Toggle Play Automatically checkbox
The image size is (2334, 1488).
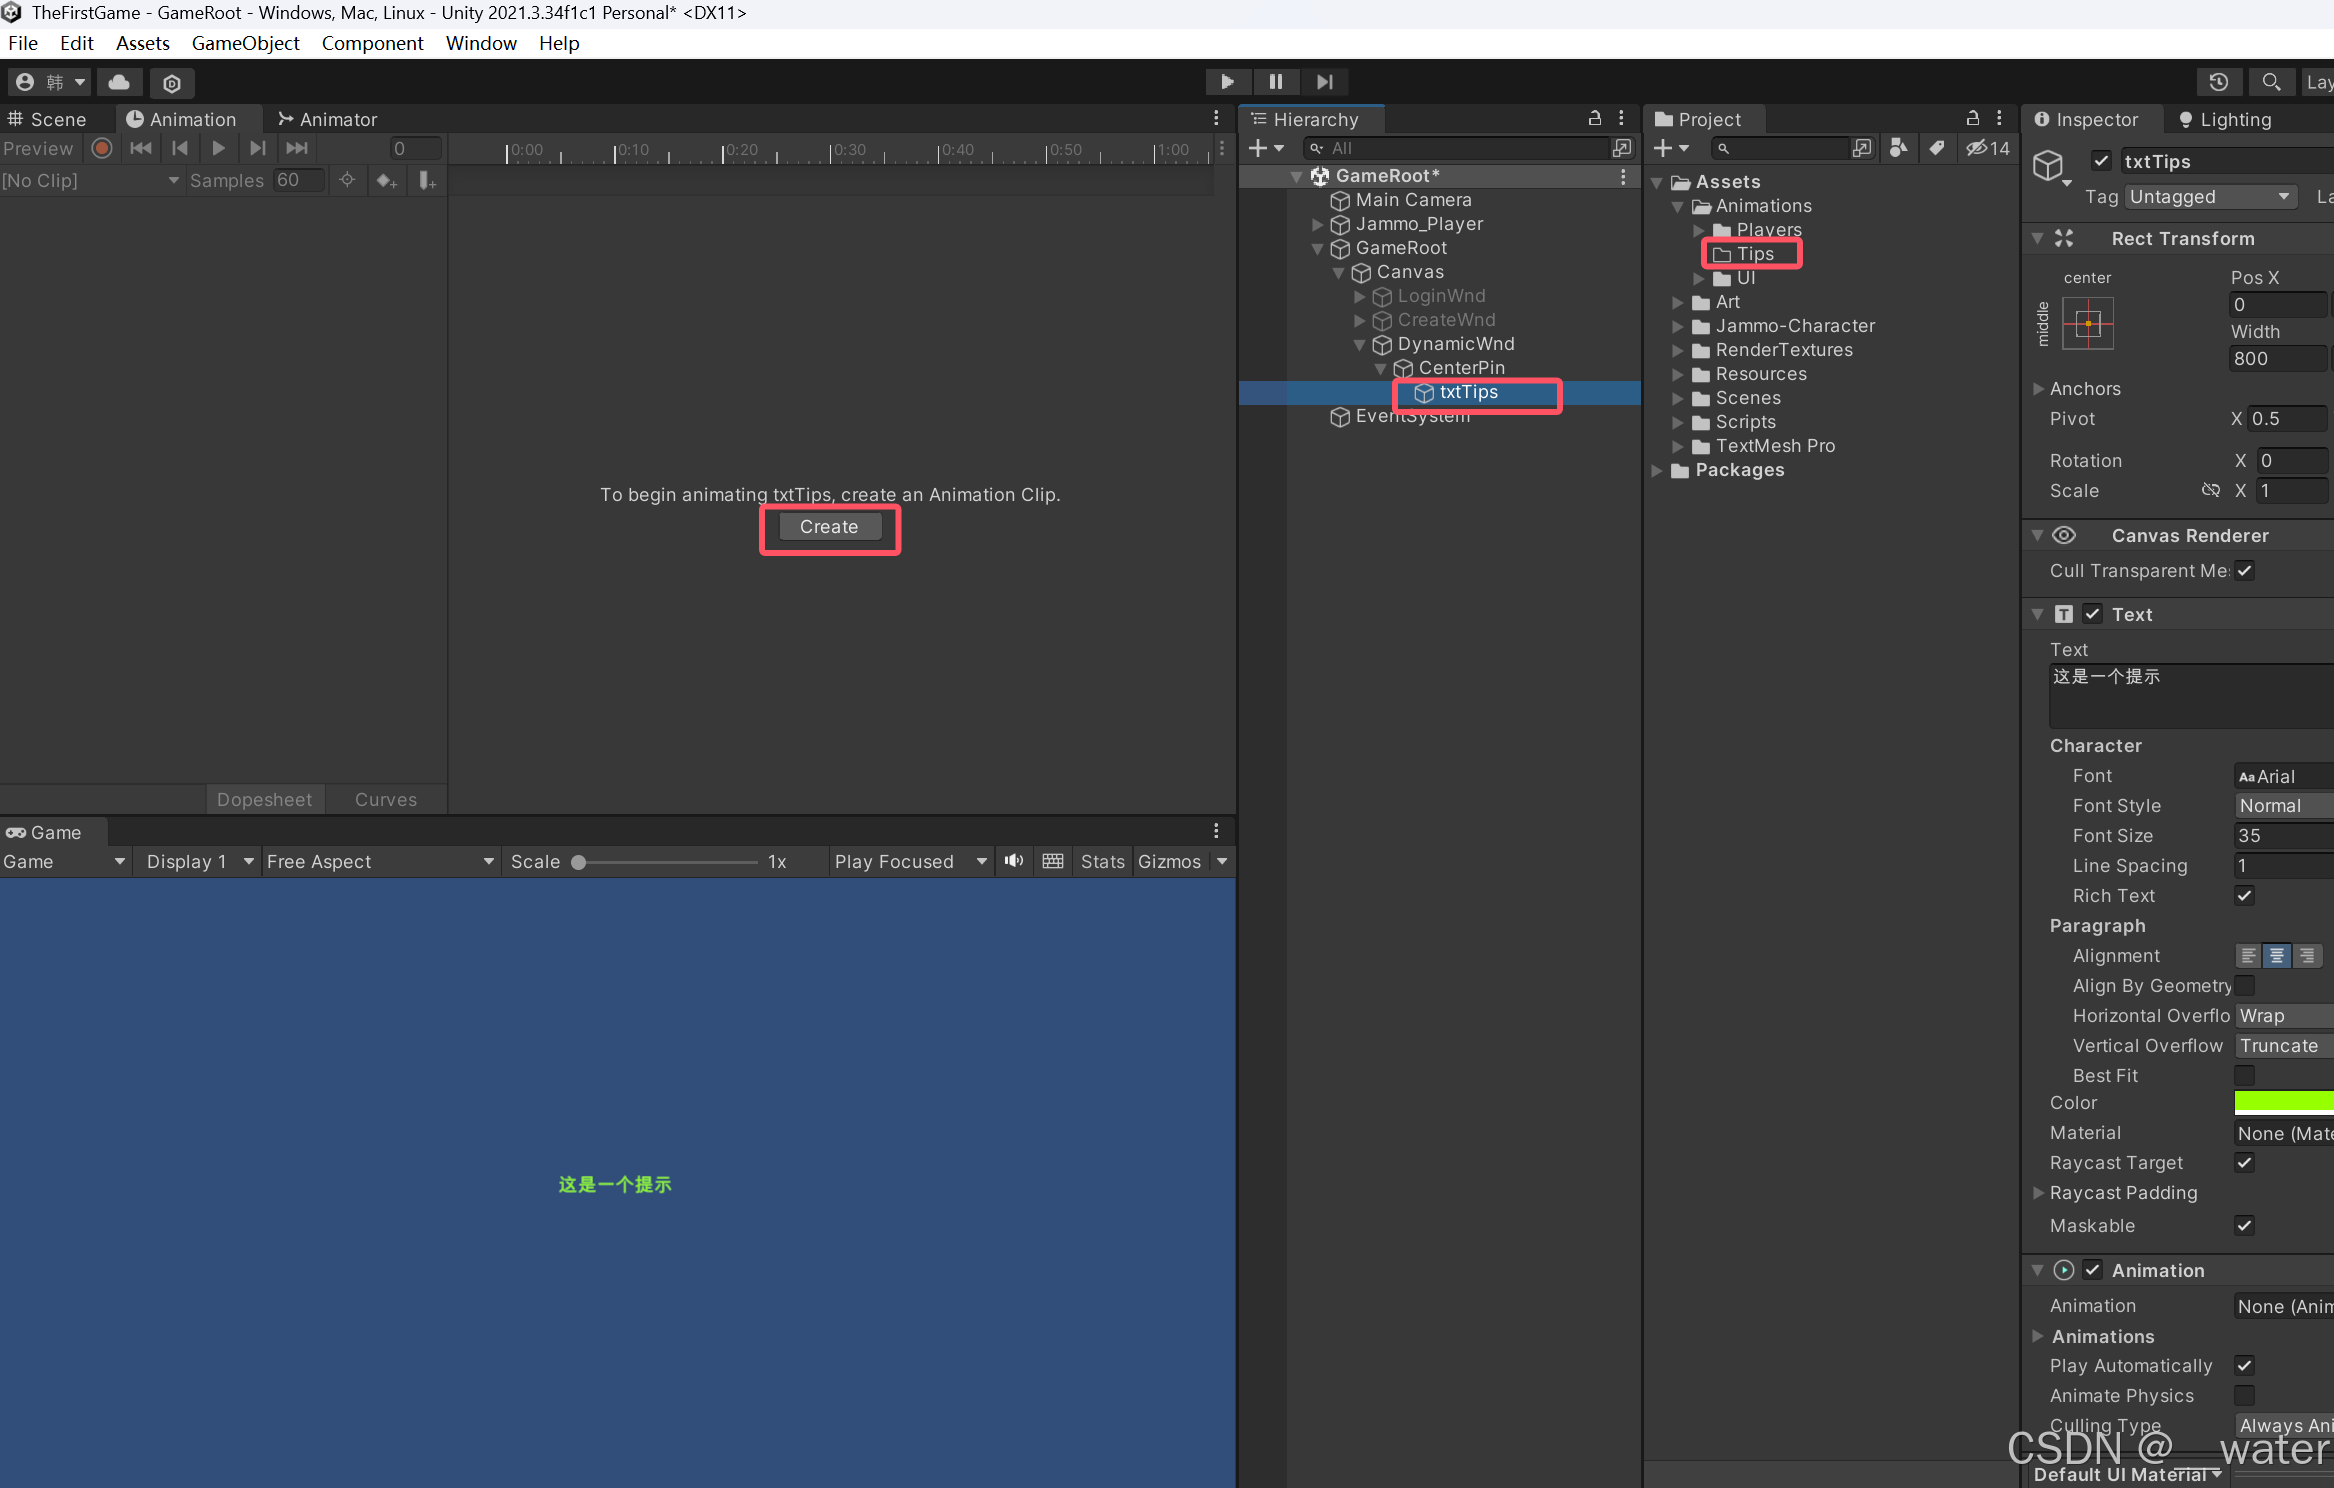point(2244,1365)
